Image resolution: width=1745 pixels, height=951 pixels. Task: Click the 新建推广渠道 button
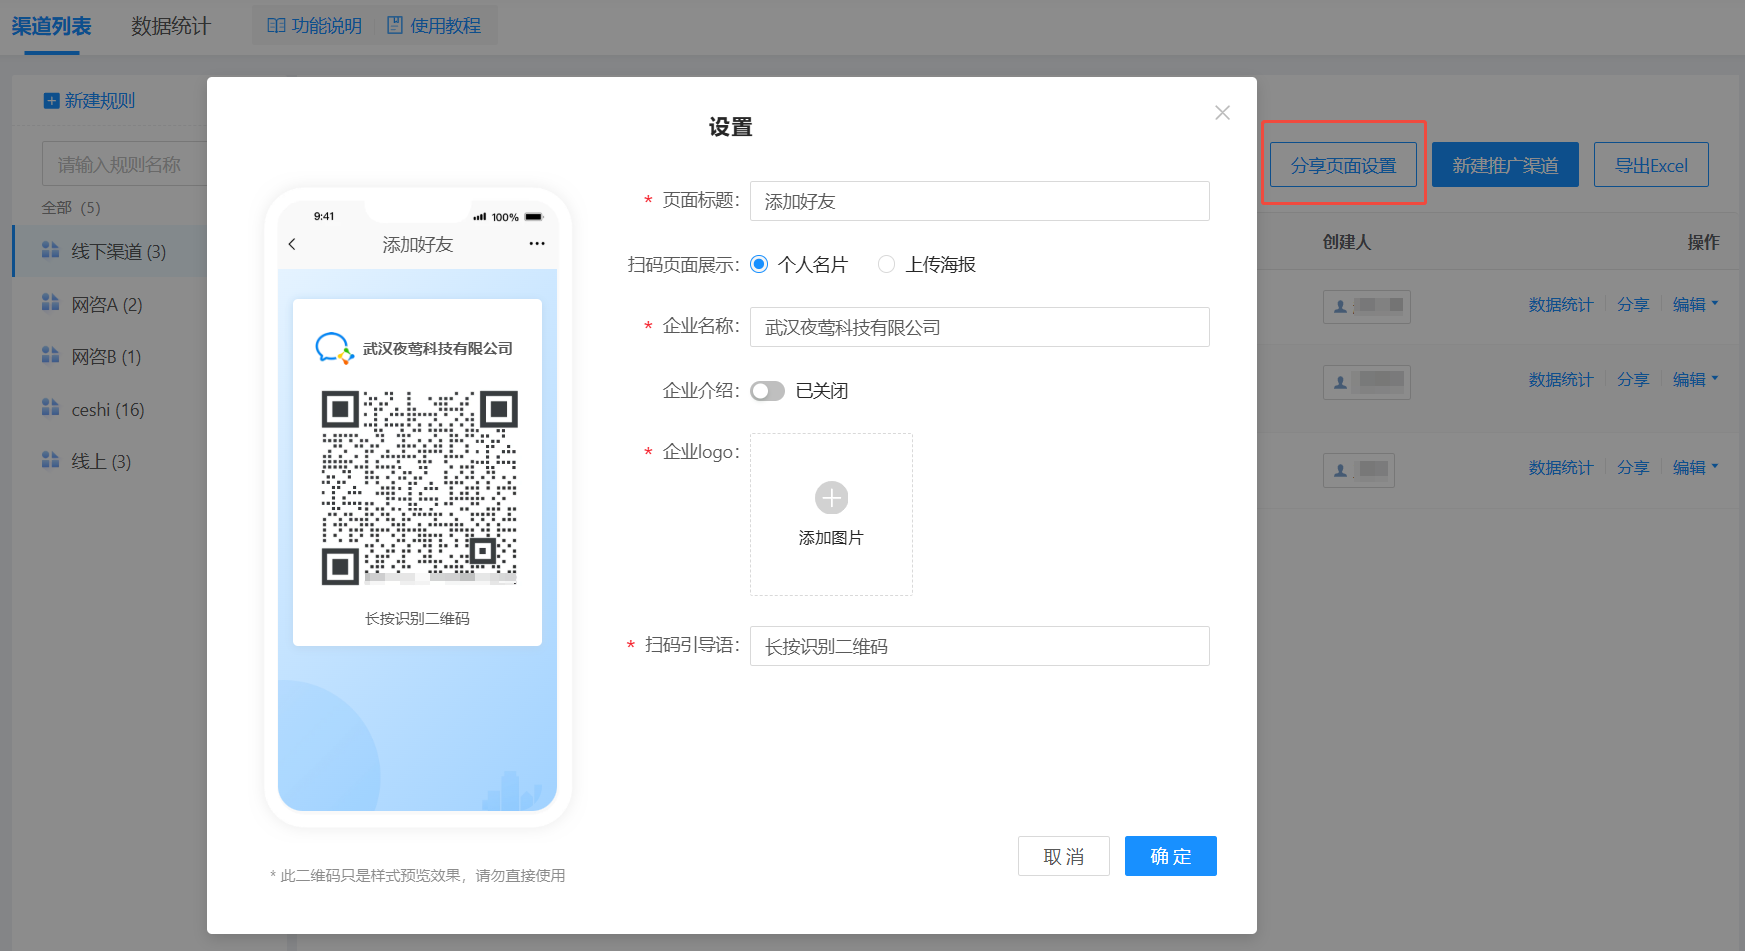[x=1505, y=165]
